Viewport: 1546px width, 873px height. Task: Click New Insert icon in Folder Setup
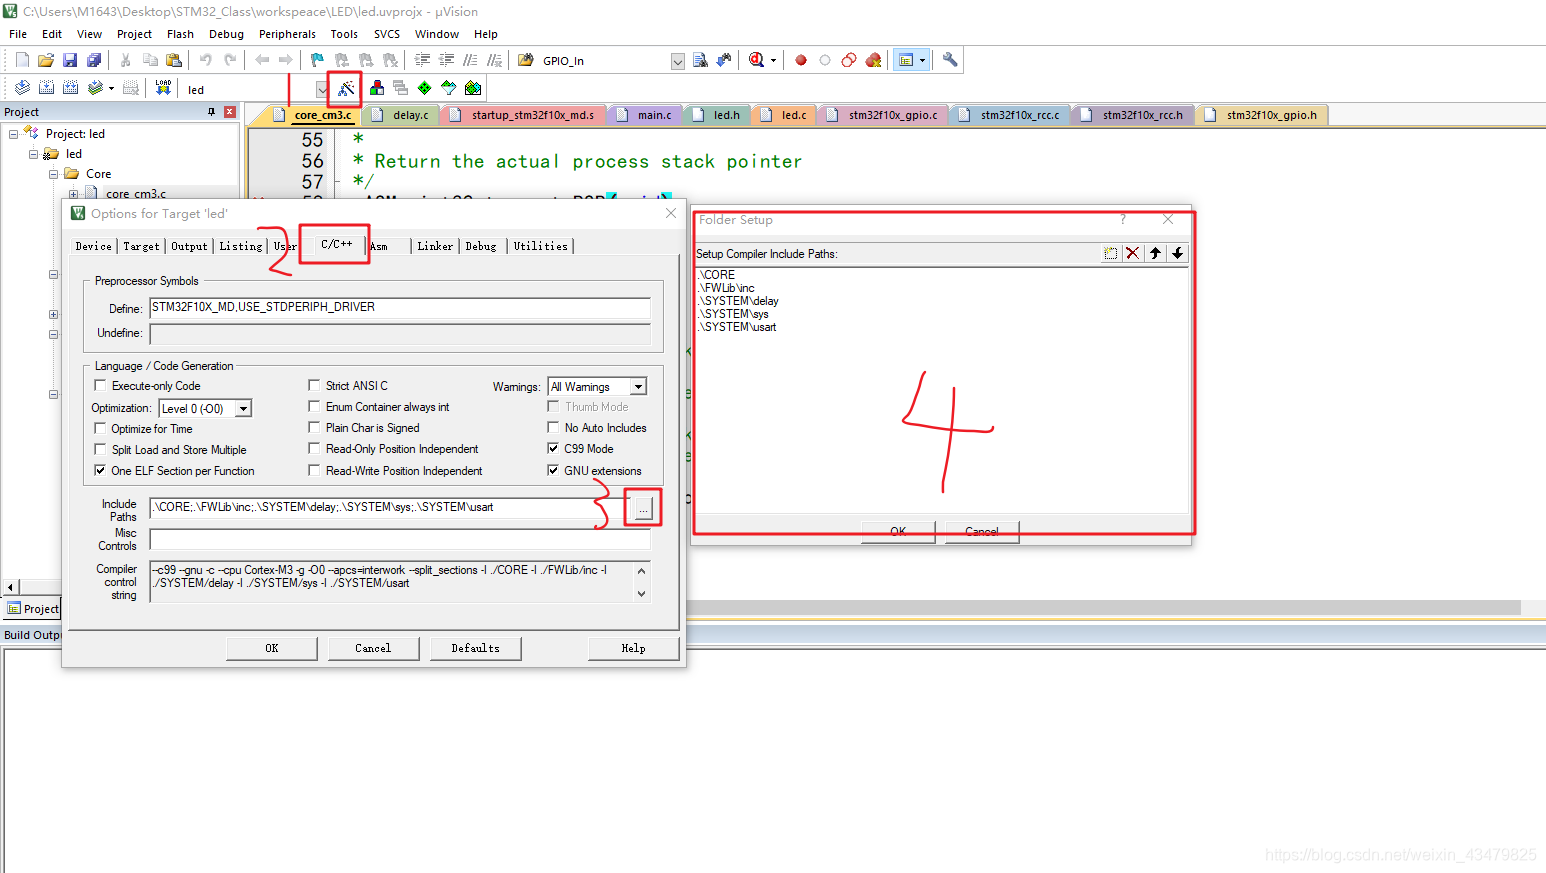point(1110,253)
